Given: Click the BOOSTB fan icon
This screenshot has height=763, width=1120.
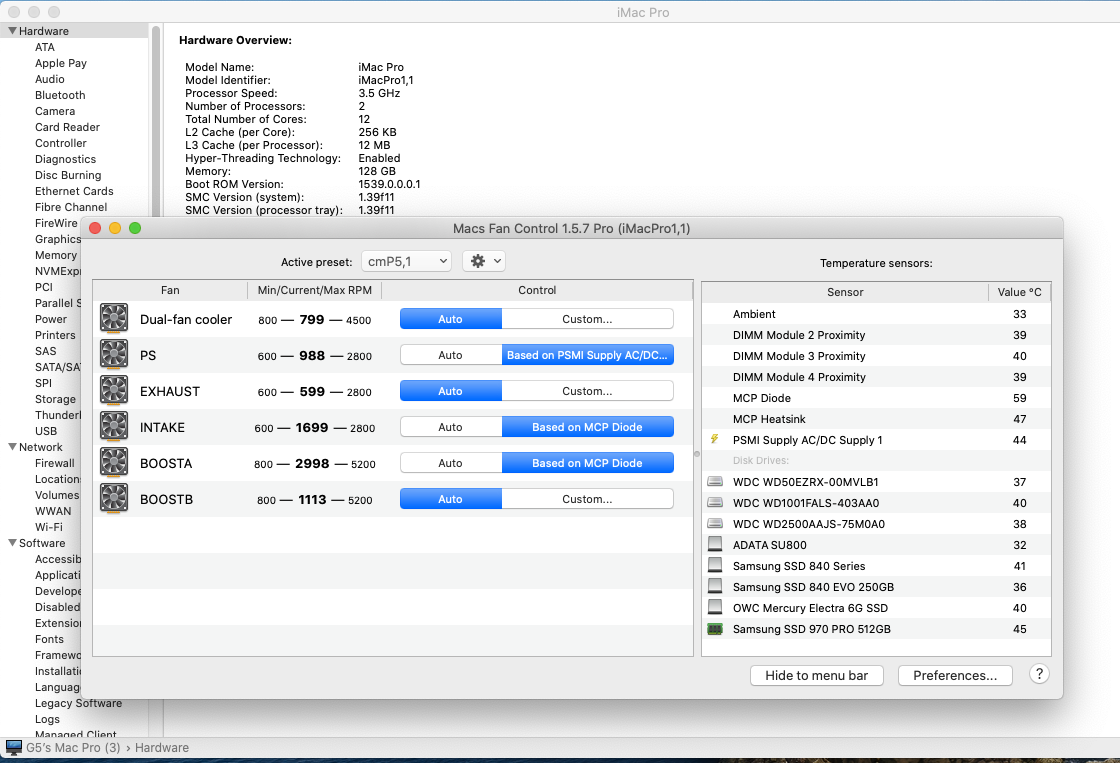Looking at the screenshot, I should coord(114,499).
